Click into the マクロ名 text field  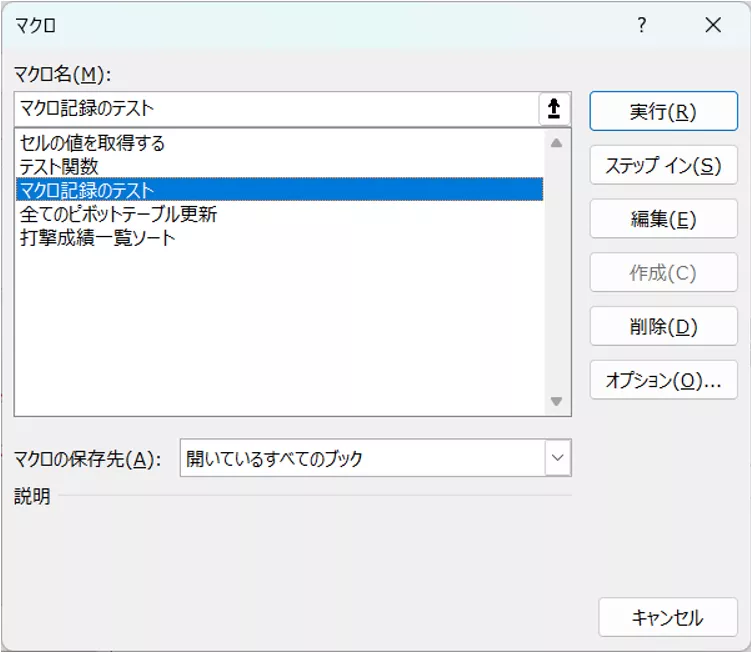(x=275, y=109)
